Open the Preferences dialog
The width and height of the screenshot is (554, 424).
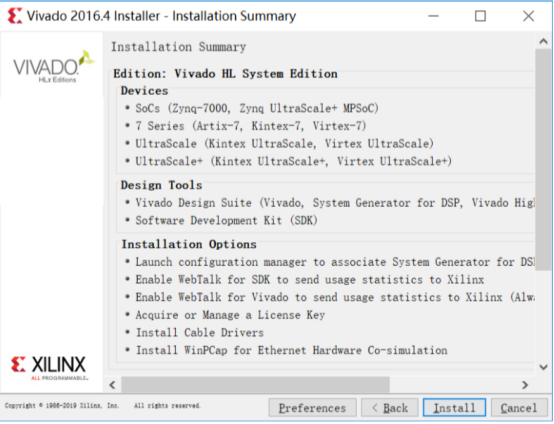pos(312,408)
